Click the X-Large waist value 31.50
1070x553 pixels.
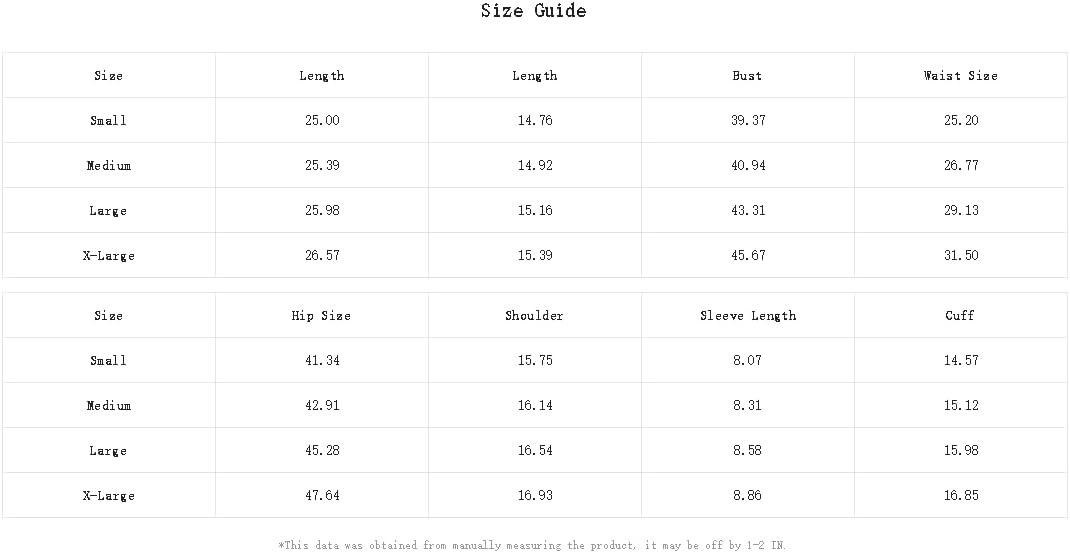tap(960, 256)
